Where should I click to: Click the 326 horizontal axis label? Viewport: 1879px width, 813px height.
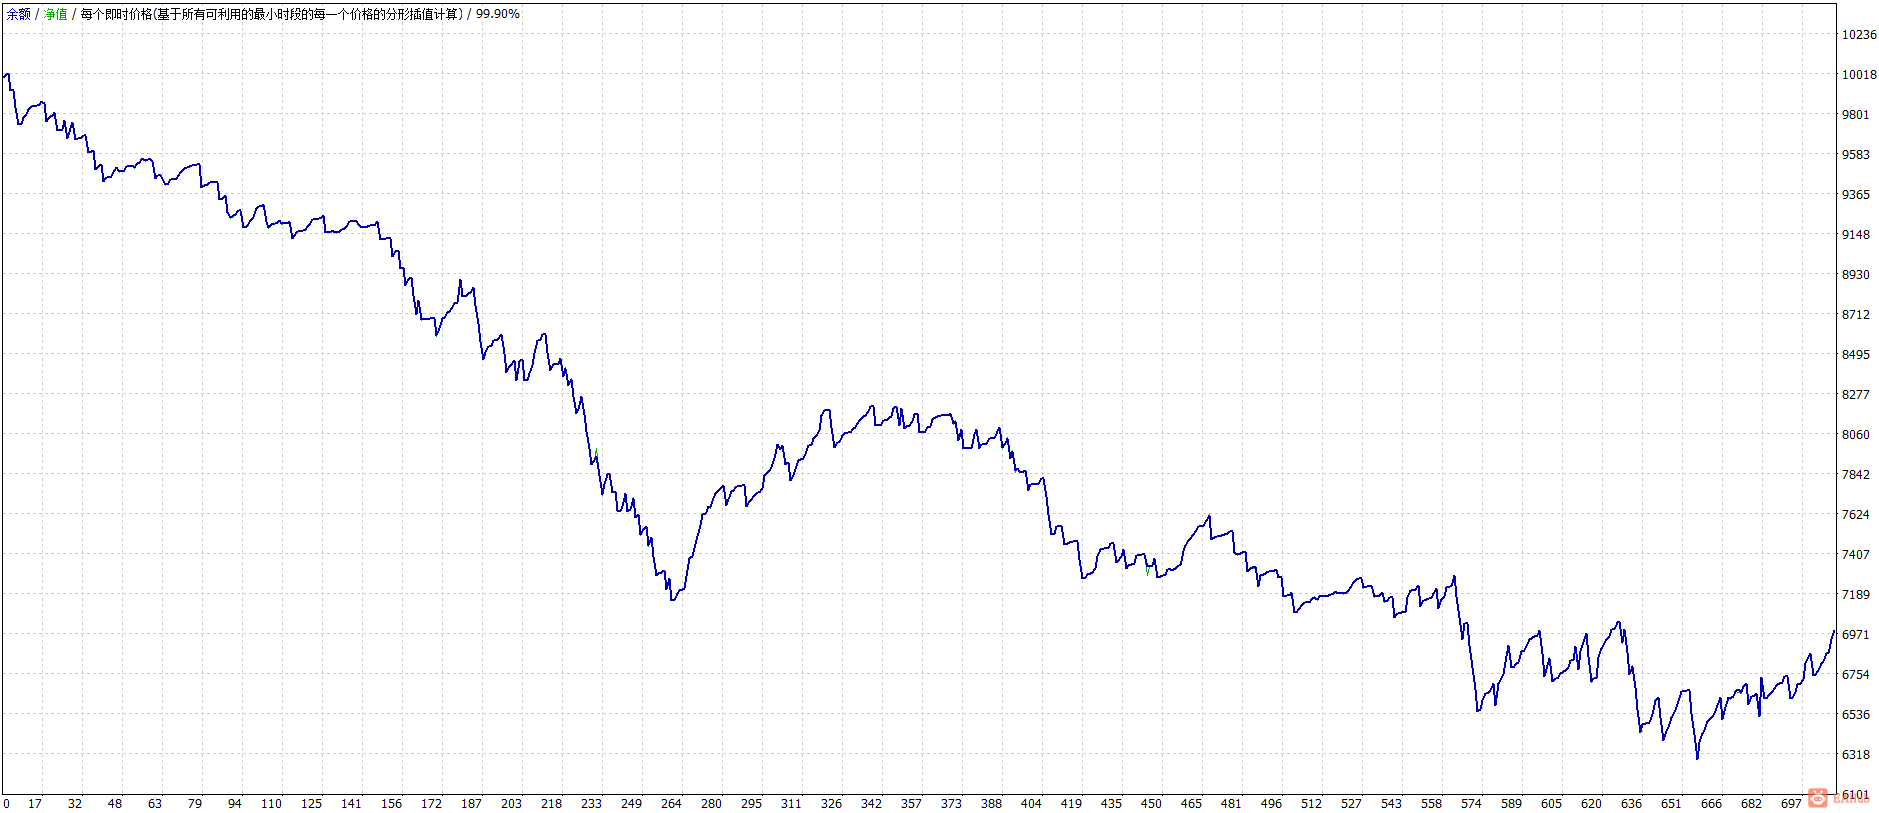click(x=831, y=804)
